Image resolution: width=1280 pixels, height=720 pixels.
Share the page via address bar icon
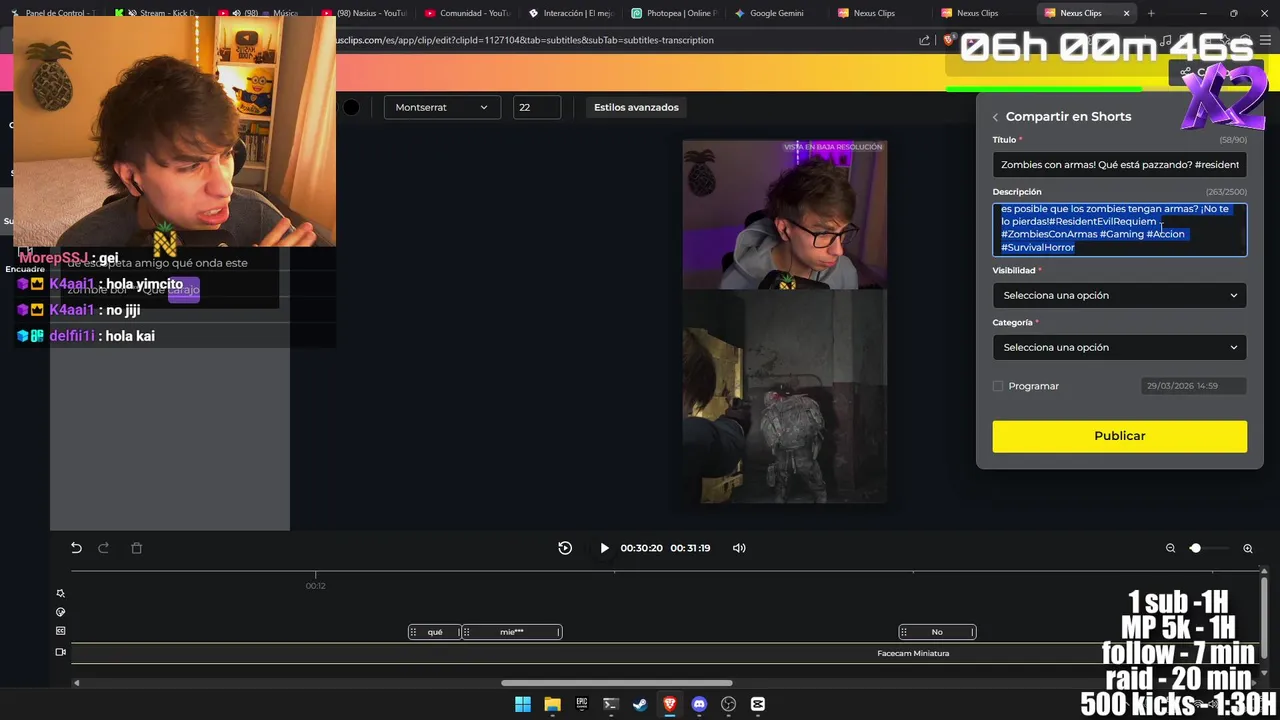[x=924, y=40]
